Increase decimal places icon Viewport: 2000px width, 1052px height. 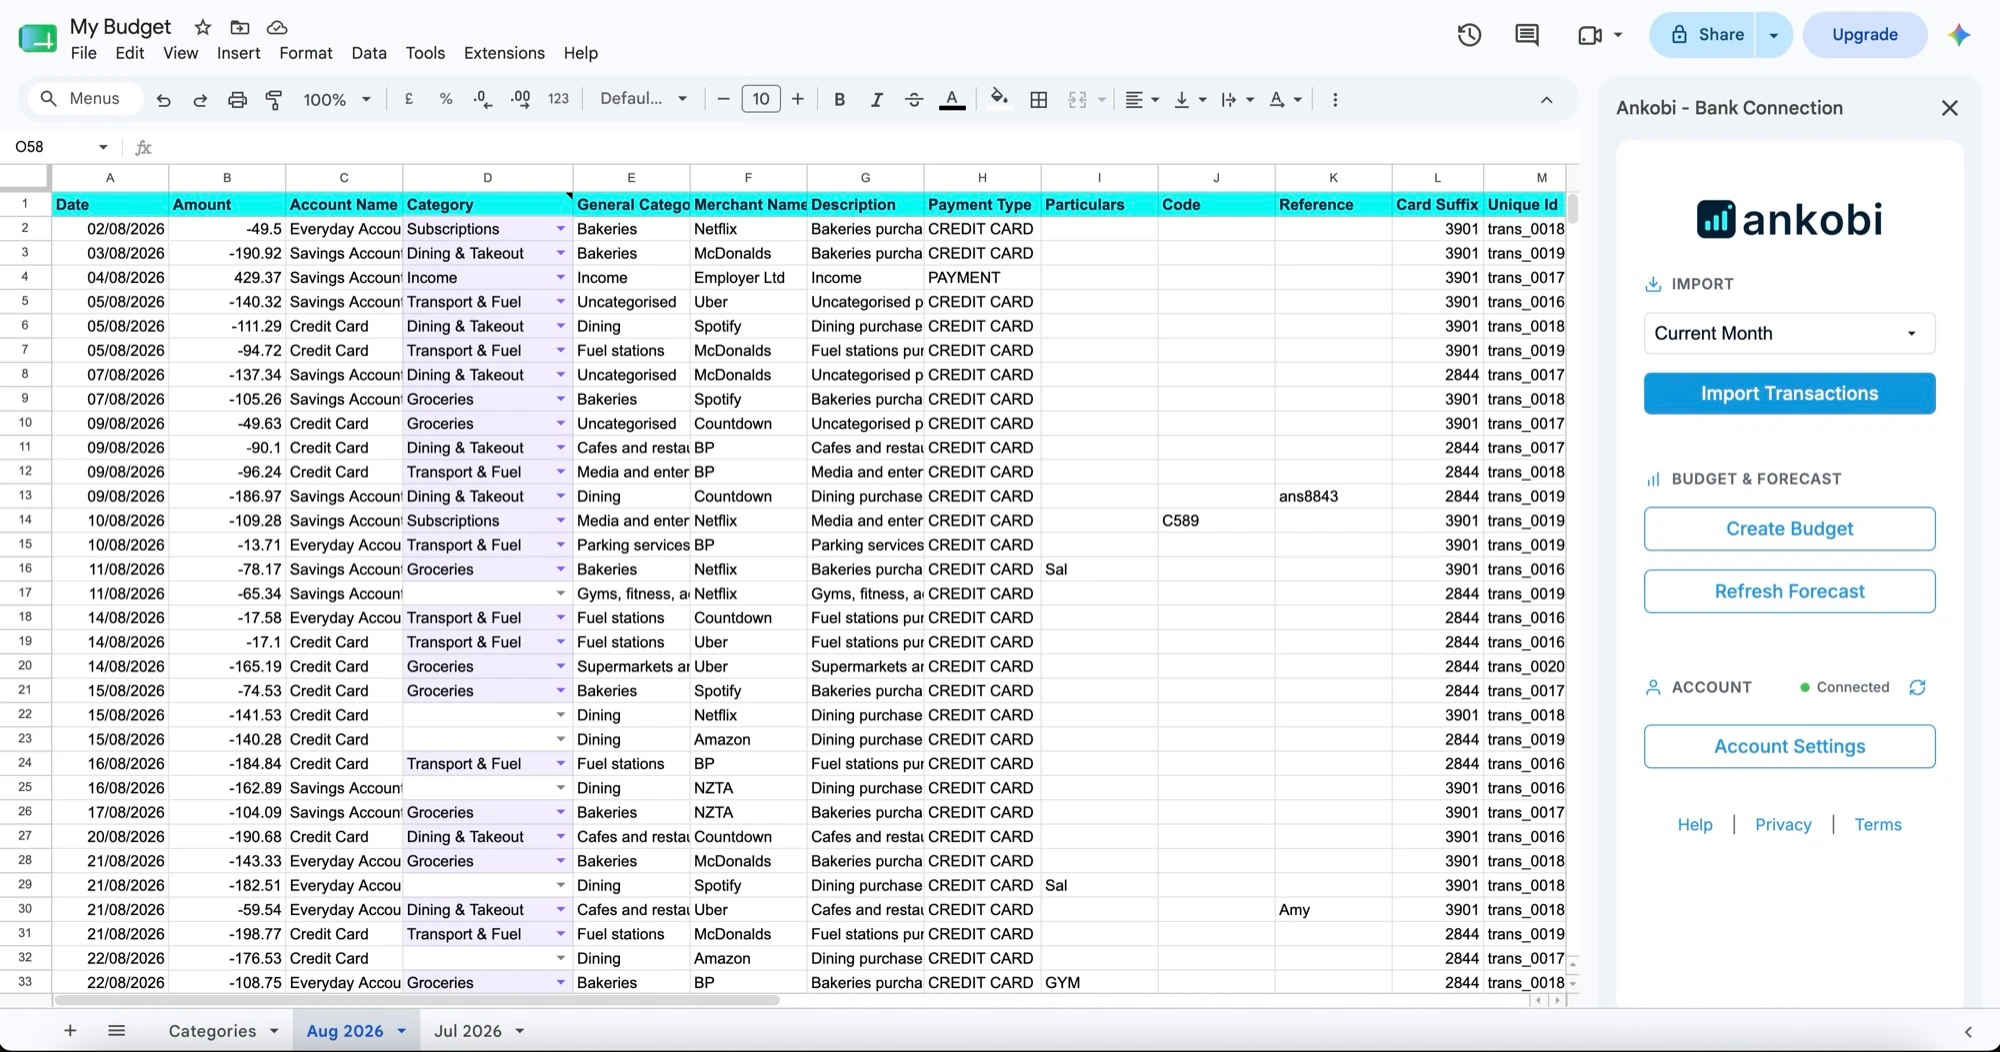click(521, 99)
